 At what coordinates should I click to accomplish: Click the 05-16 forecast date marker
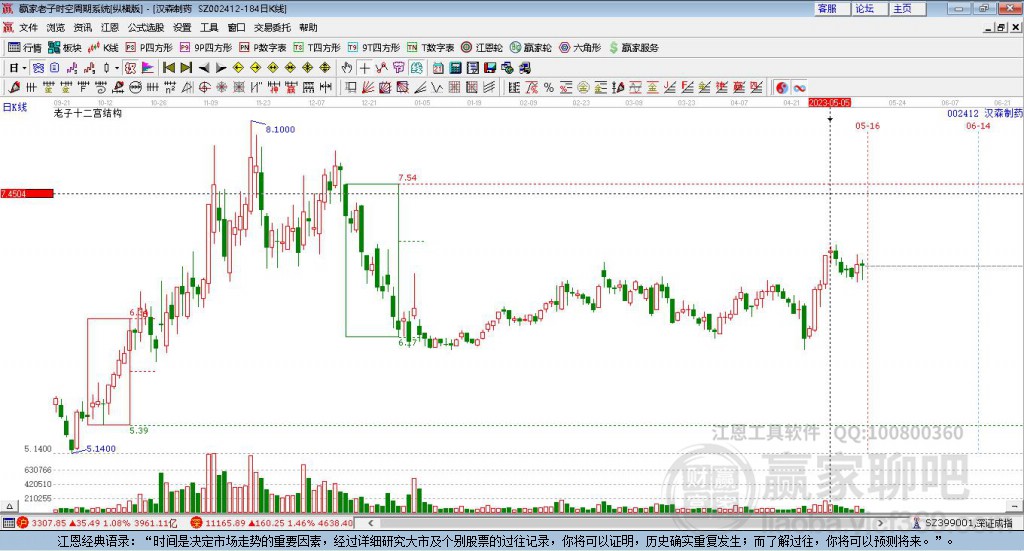867,125
